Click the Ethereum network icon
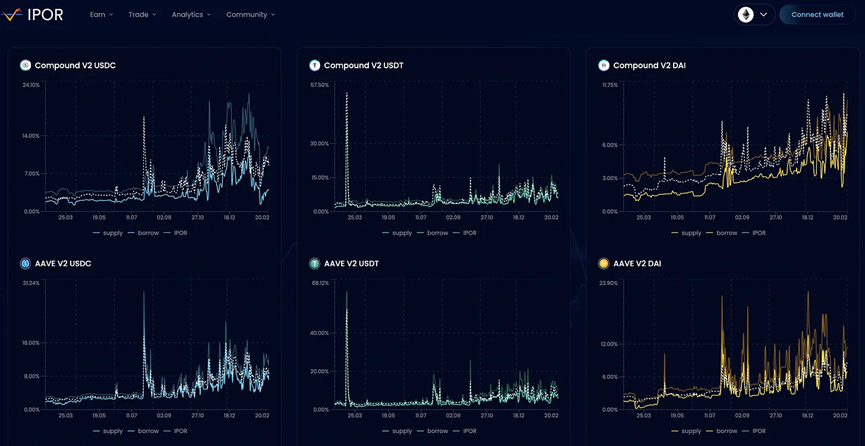 click(746, 15)
